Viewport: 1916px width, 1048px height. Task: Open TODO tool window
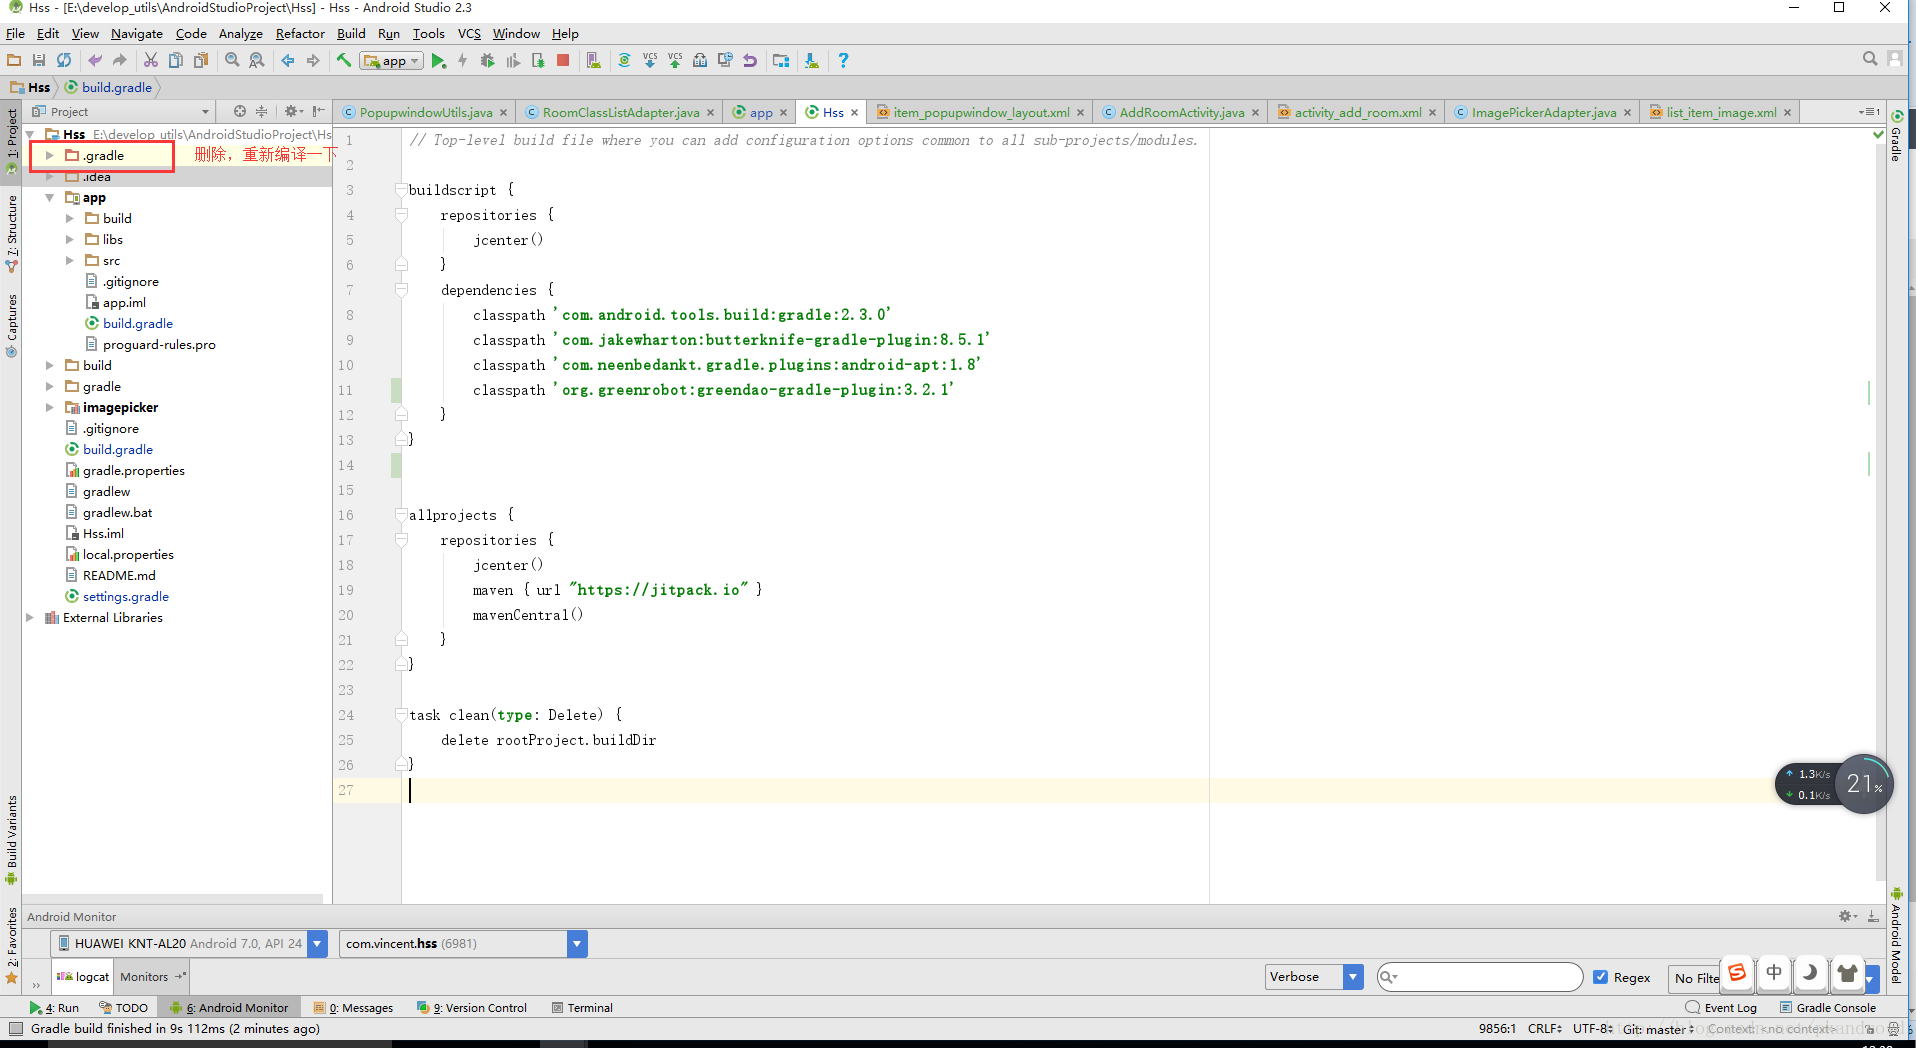pos(124,1008)
